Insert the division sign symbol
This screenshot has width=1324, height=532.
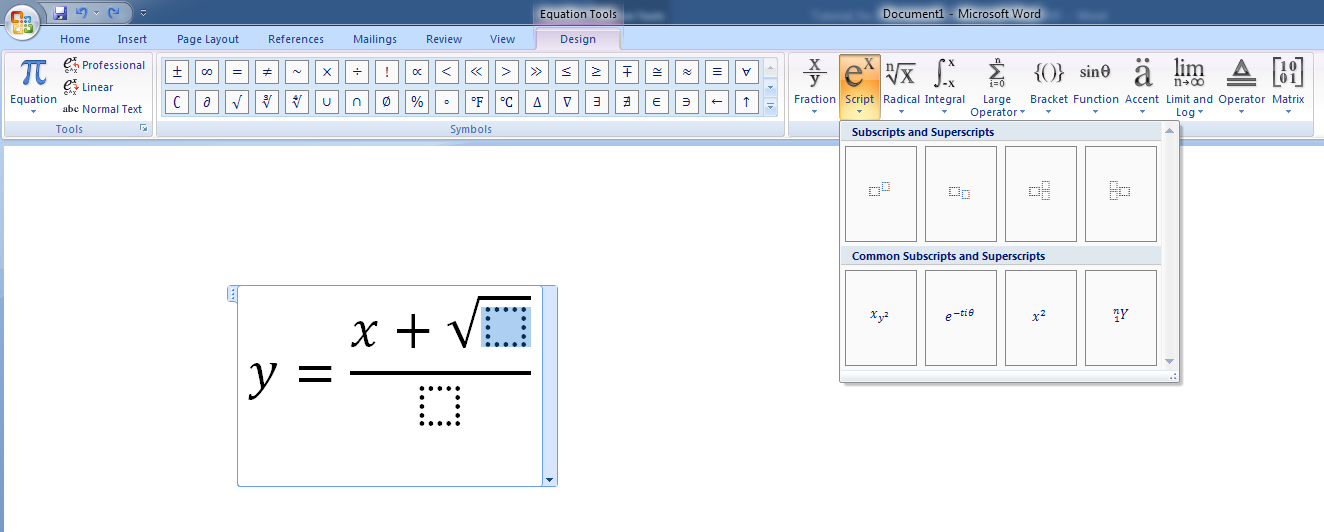coord(357,71)
